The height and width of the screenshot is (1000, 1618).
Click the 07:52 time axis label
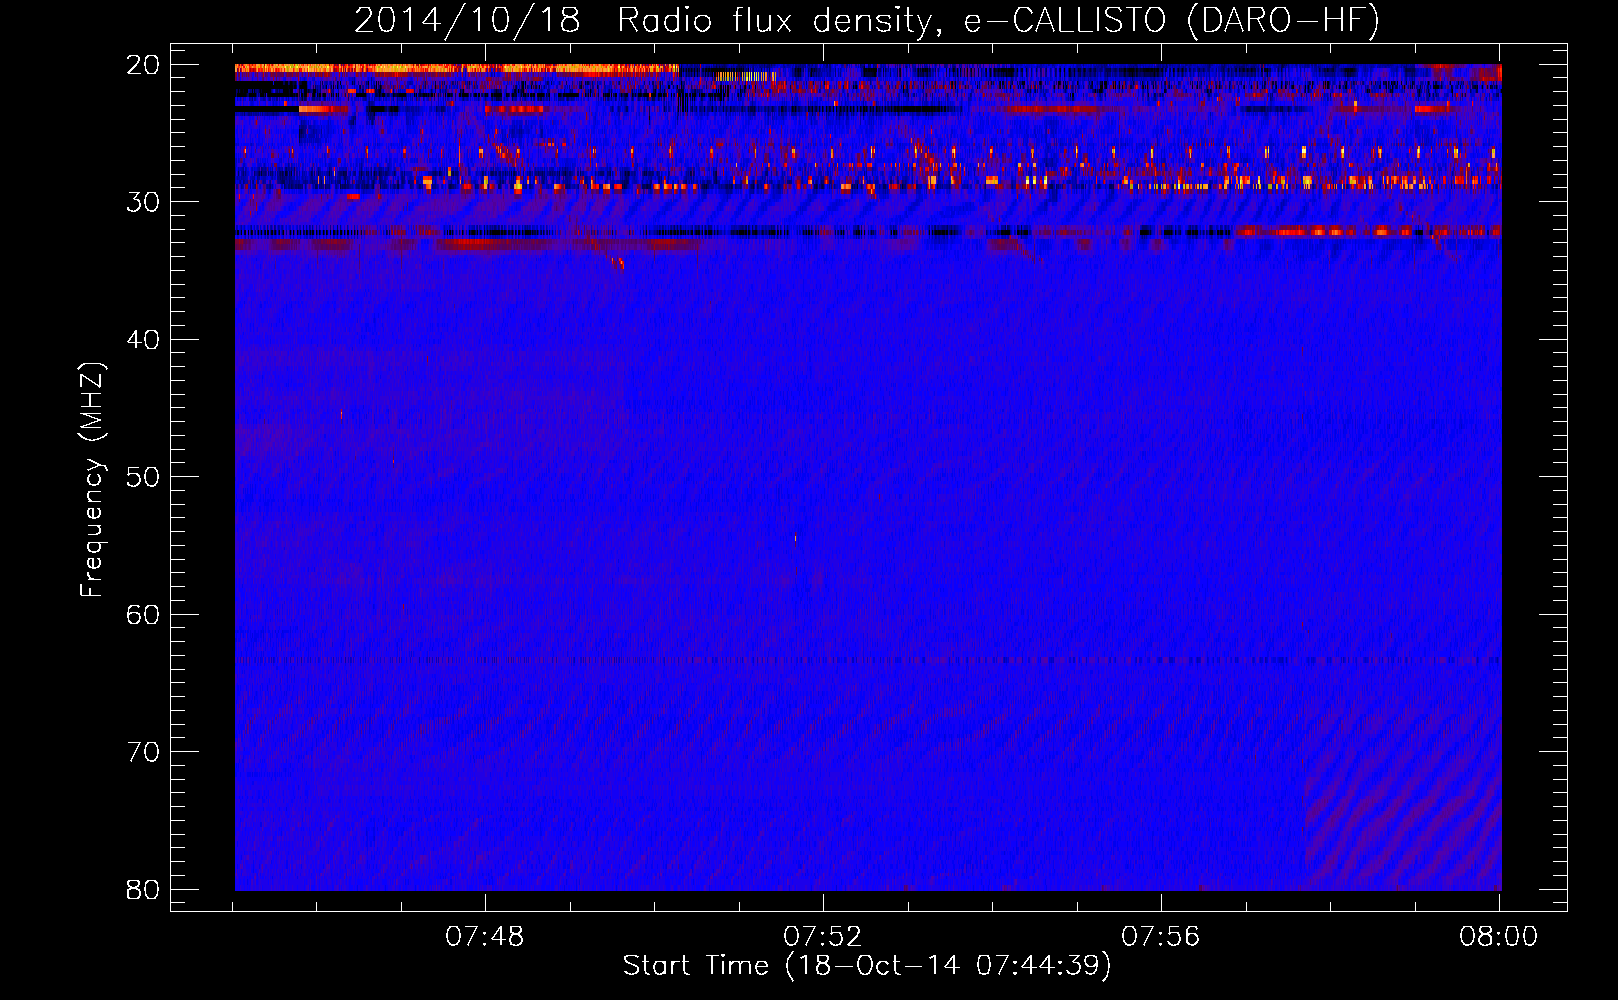pos(822,937)
